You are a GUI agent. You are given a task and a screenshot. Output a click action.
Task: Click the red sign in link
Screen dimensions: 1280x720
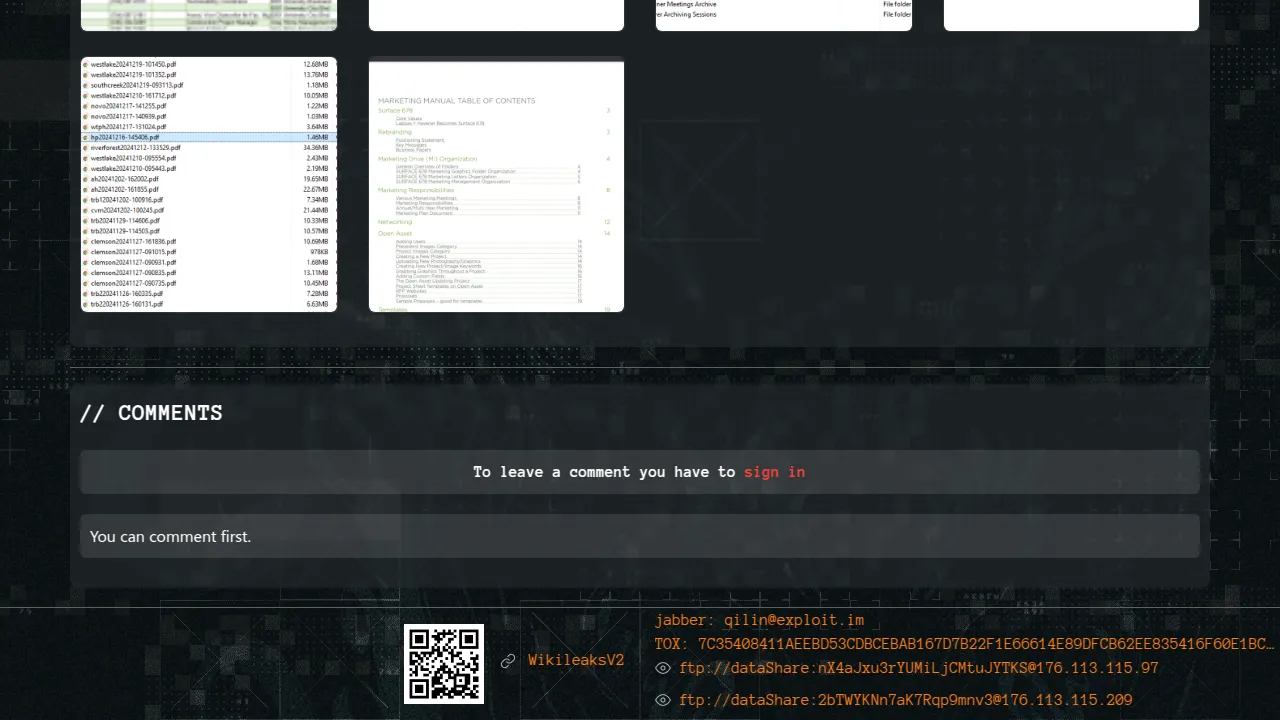(774, 472)
